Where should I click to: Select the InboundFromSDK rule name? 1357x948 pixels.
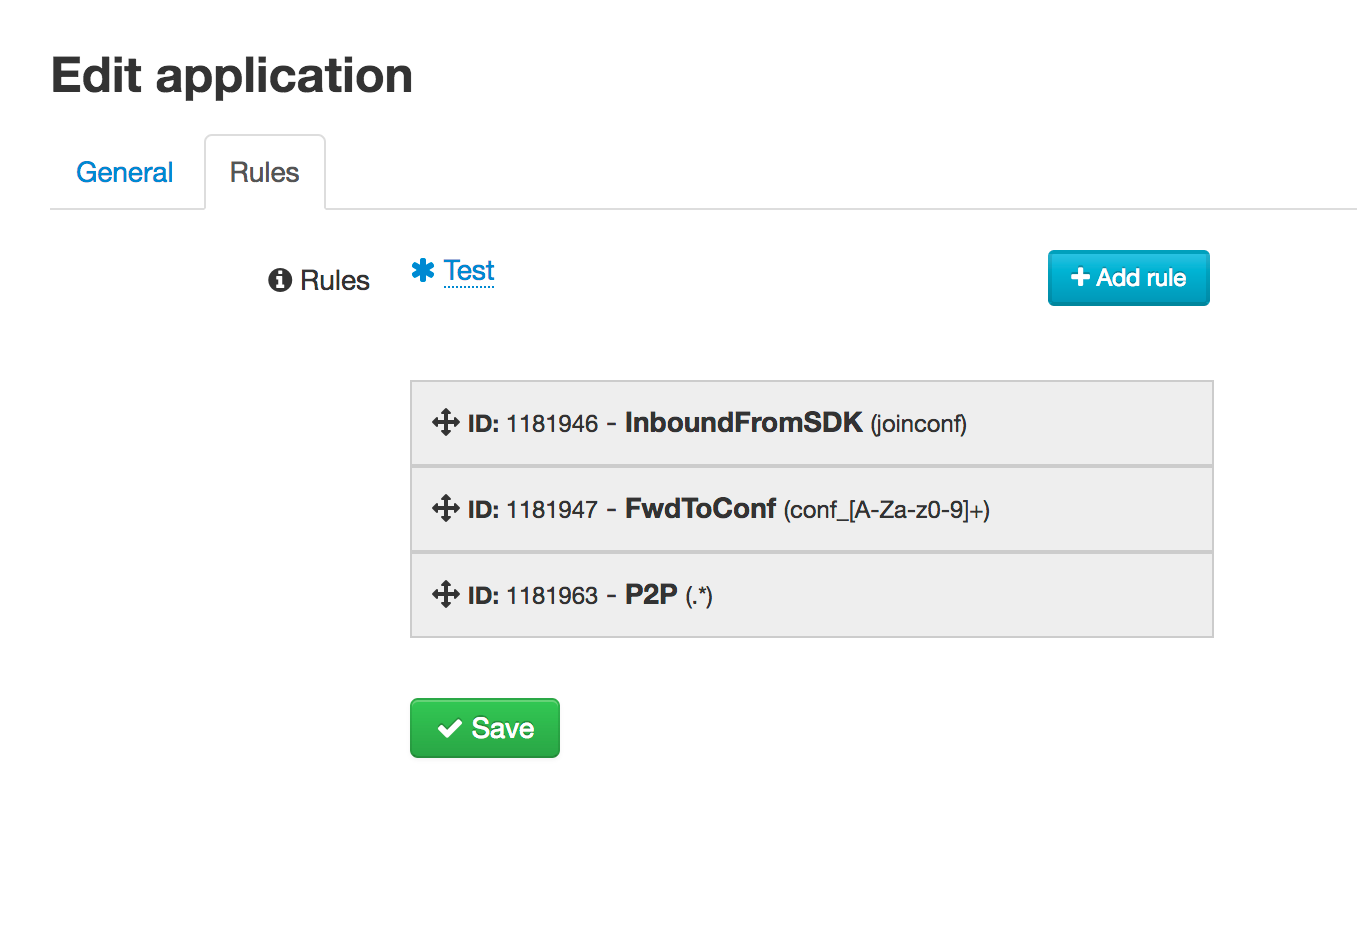[743, 422]
